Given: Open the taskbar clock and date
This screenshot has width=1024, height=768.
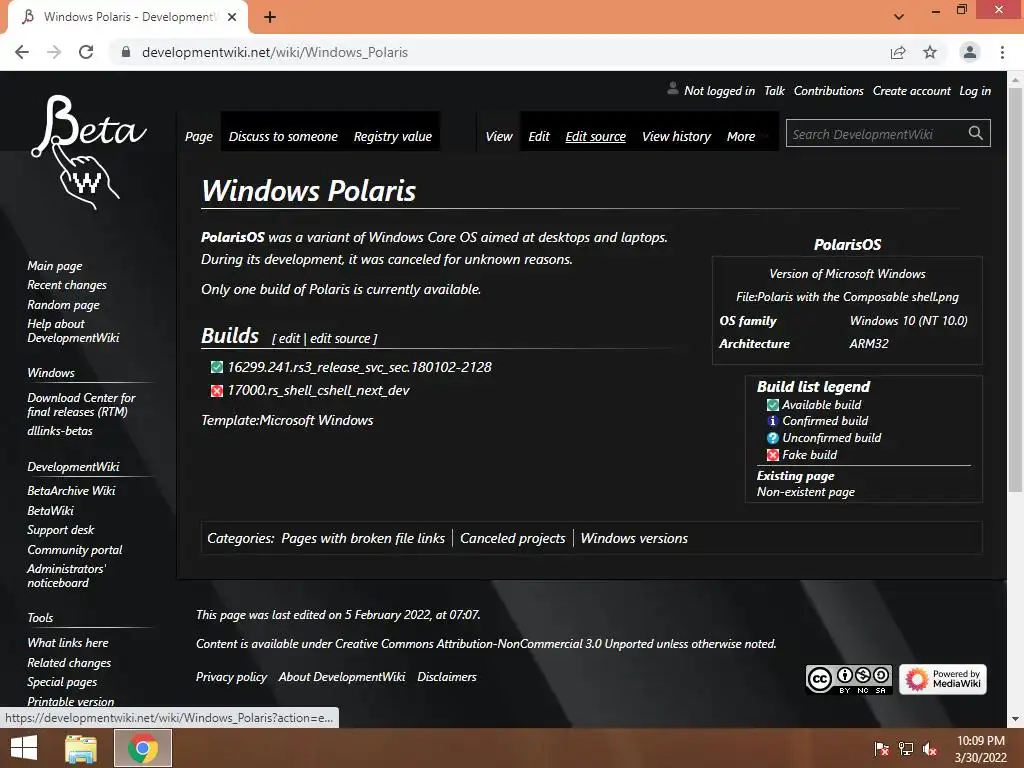Looking at the screenshot, I should [x=981, y=749].
